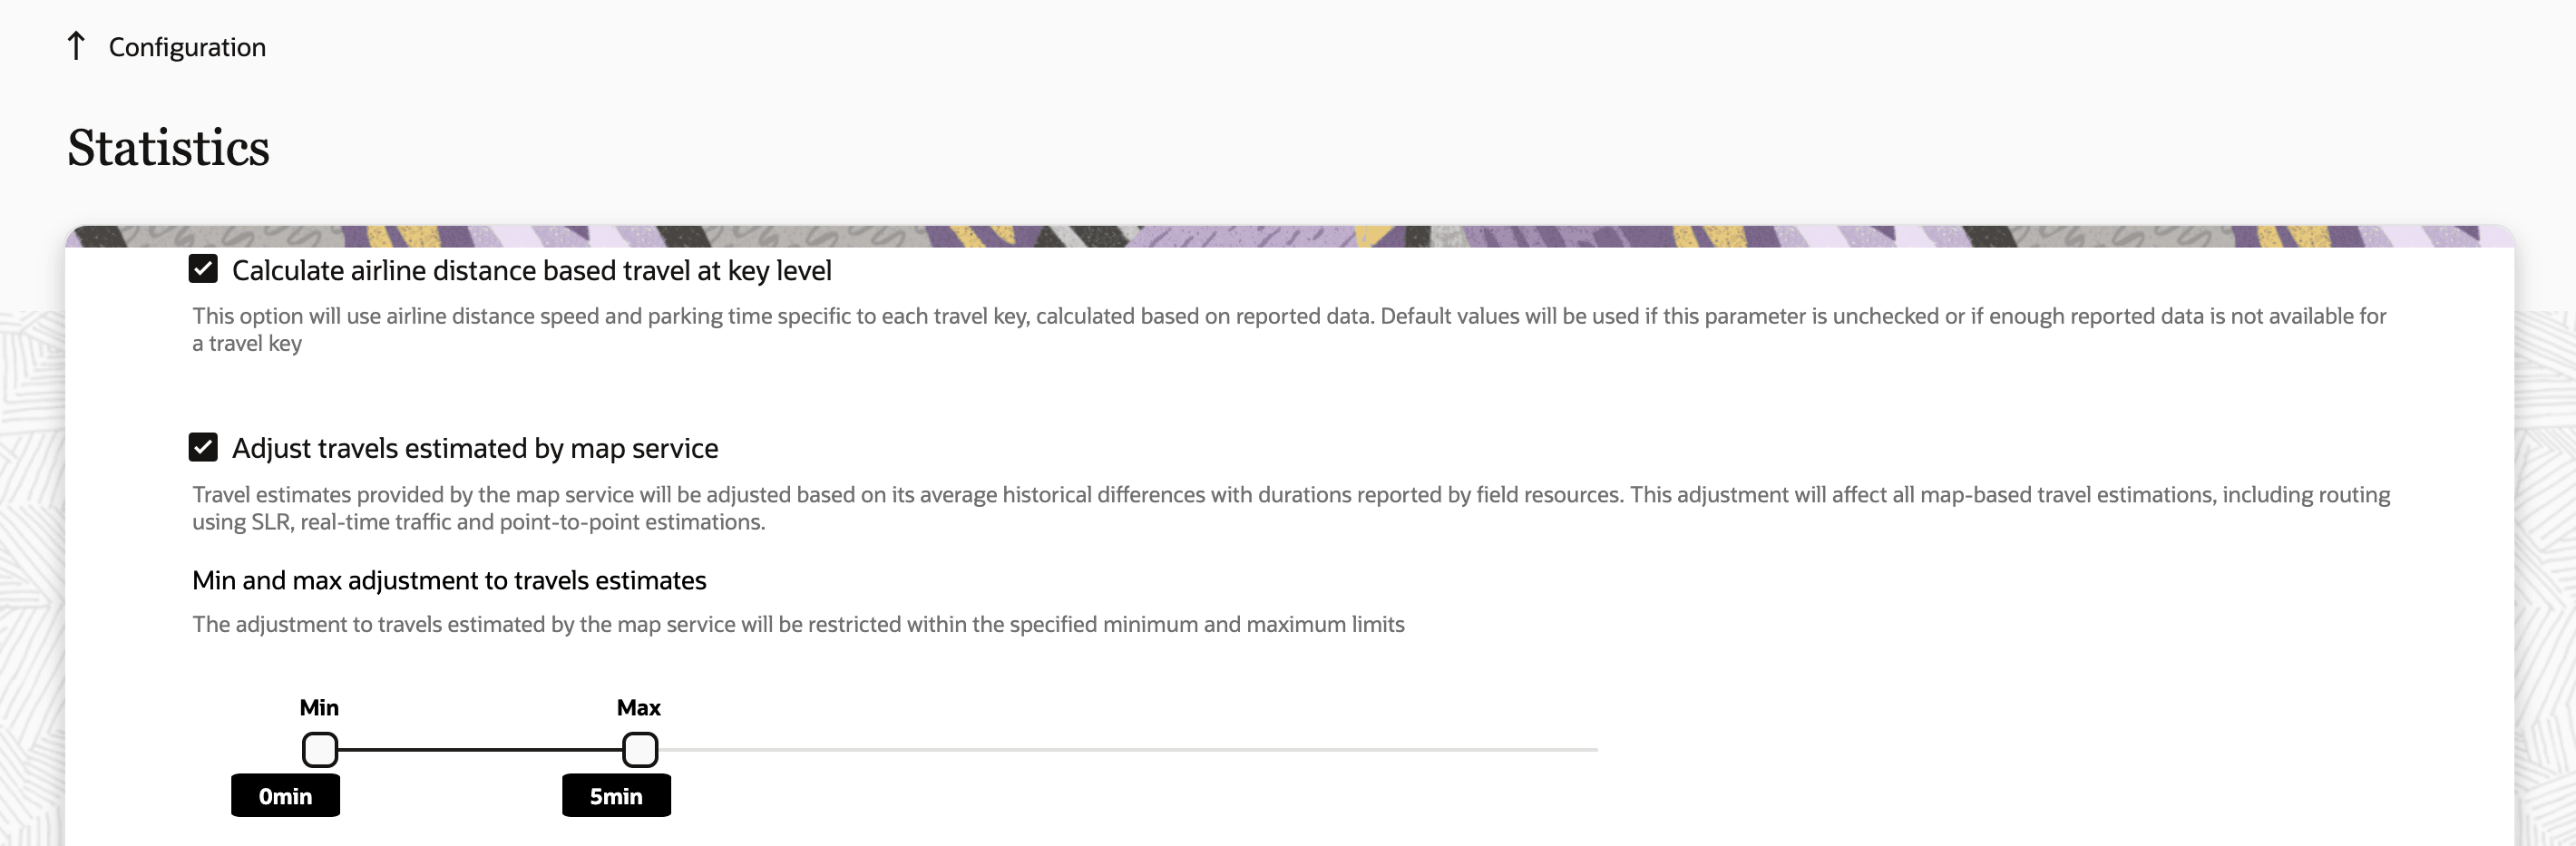The image size is (2576, 846).
Task: Click the 5min value badge
Action: click(616, 795)
